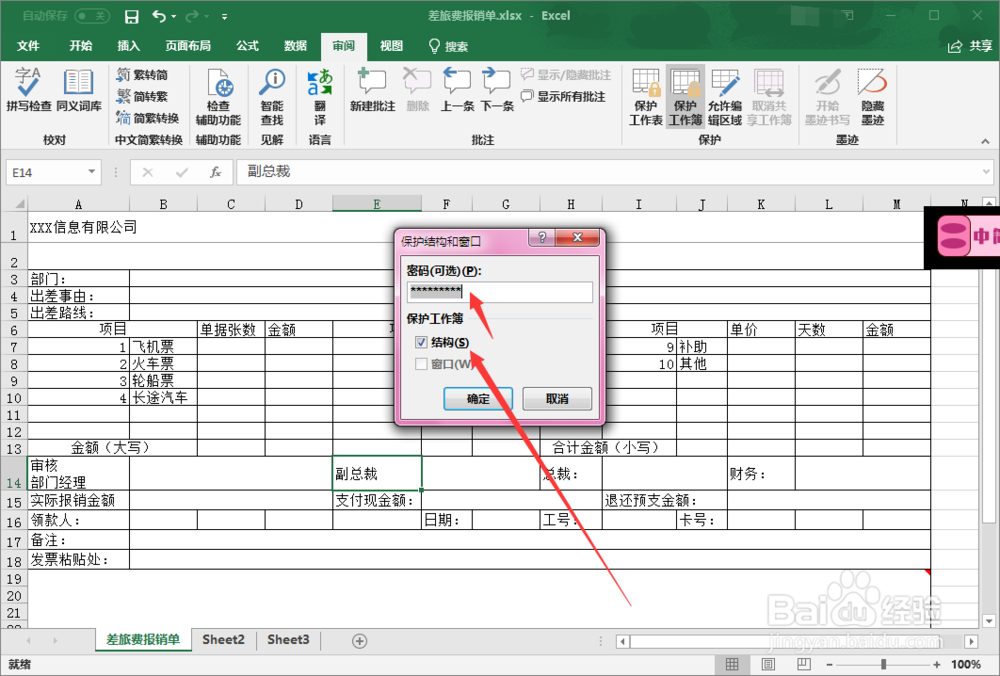Image resolution: width=1000 pixels, height=676 pixels.
Task: Confirm with the OK (确定) button
Action: pos(478,399)
